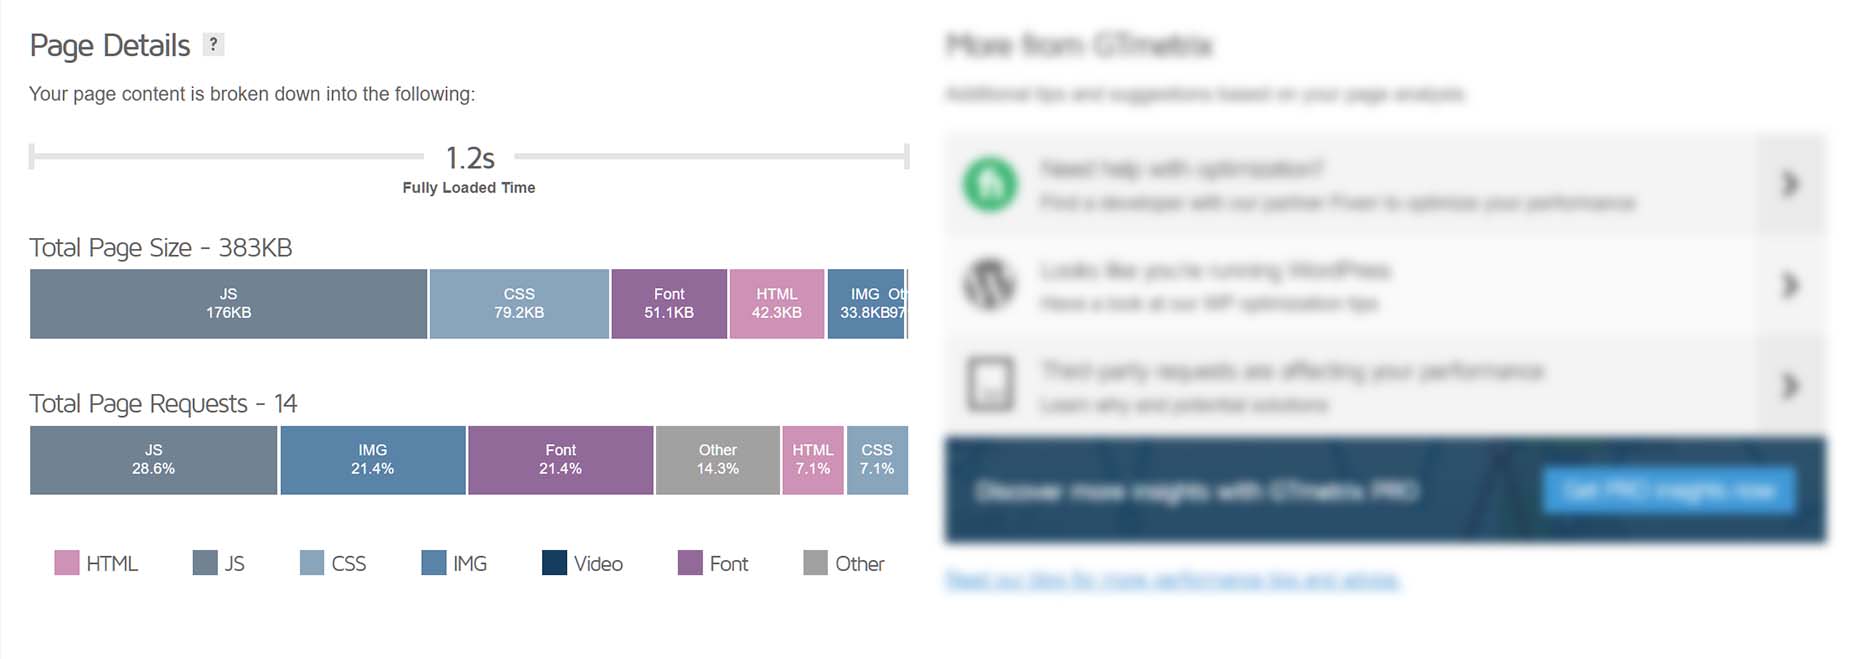
Task: Click the Other legend color swatch
Action: point(815,563)
